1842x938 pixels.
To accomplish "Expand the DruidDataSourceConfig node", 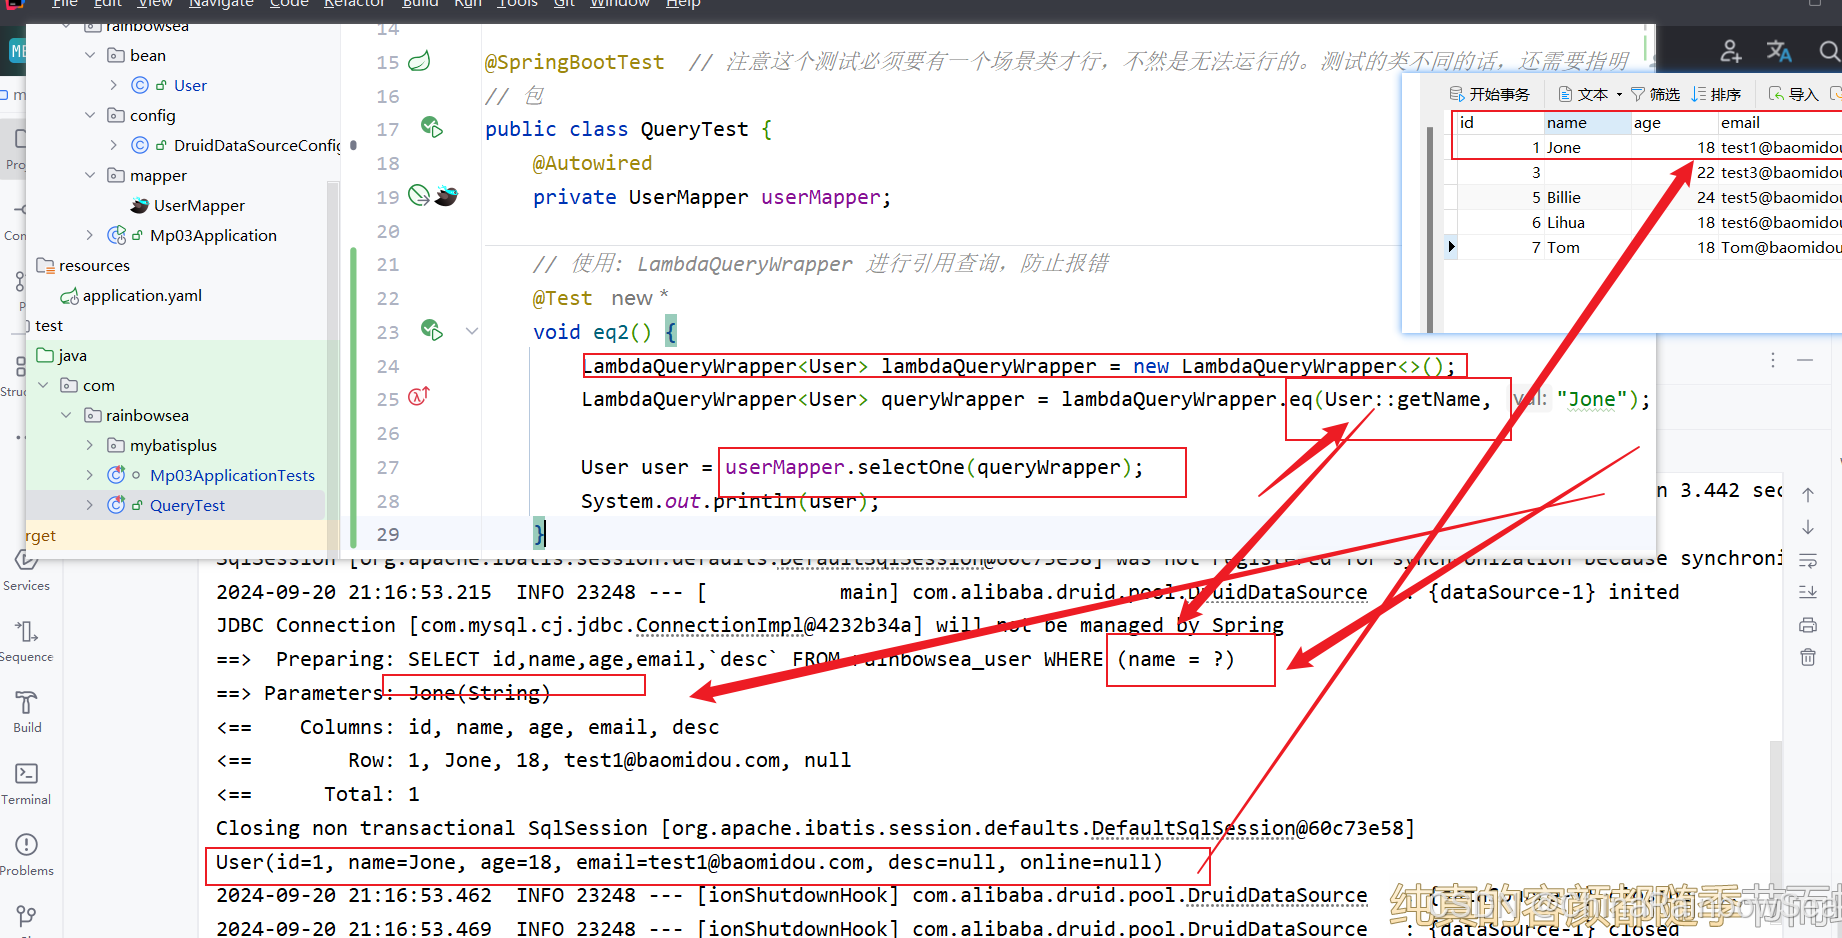I will 113,145.
